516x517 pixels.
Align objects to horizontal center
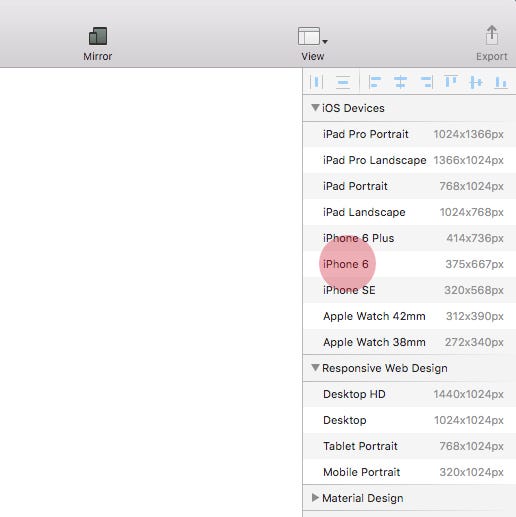click(x=400, y=82)
